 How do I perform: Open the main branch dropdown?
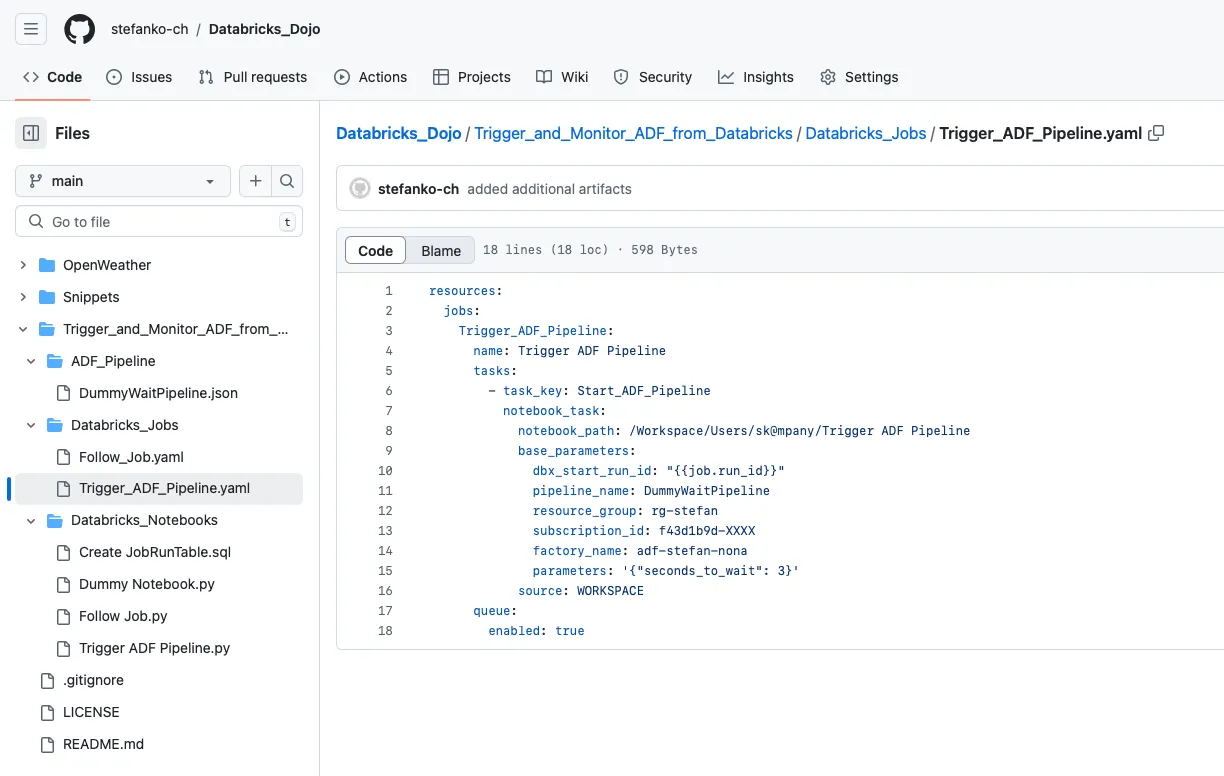point(123,181)
